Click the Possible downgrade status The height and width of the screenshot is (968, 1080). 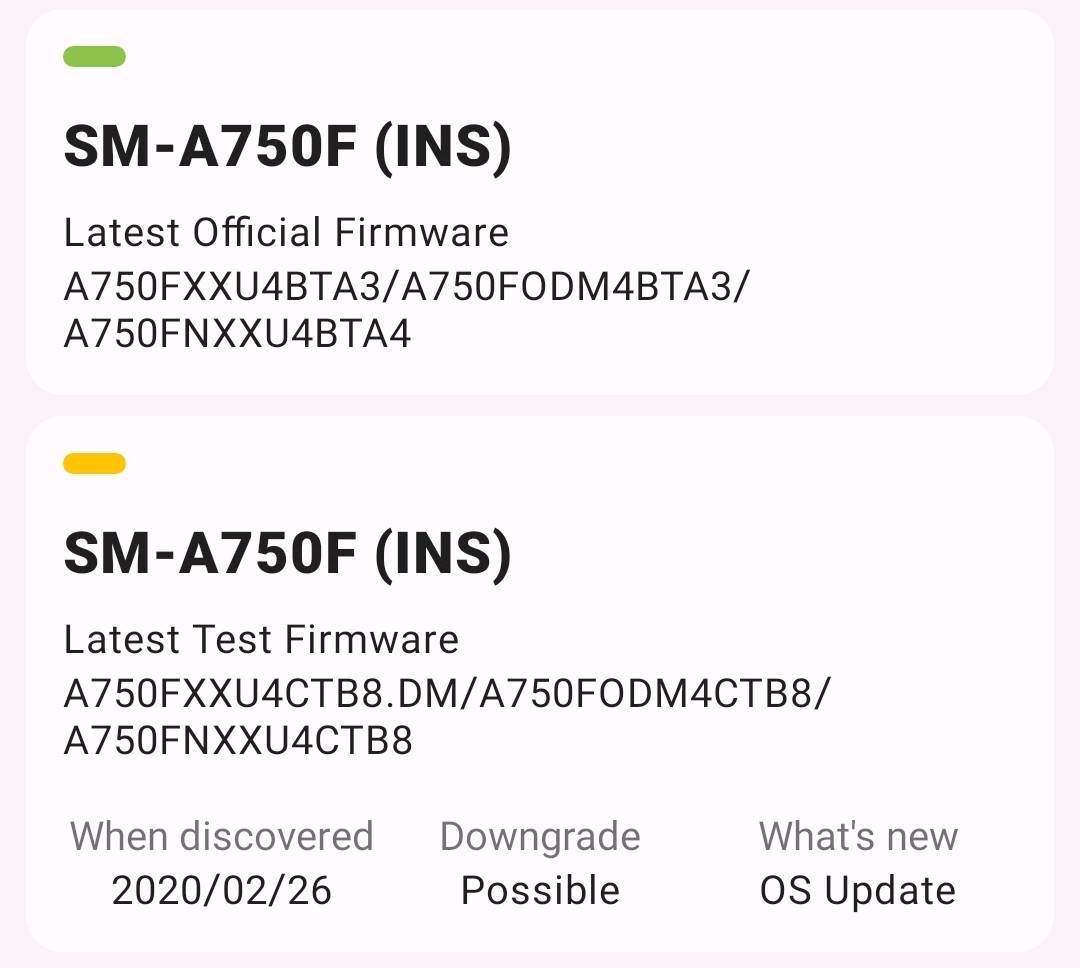[540, 890]
